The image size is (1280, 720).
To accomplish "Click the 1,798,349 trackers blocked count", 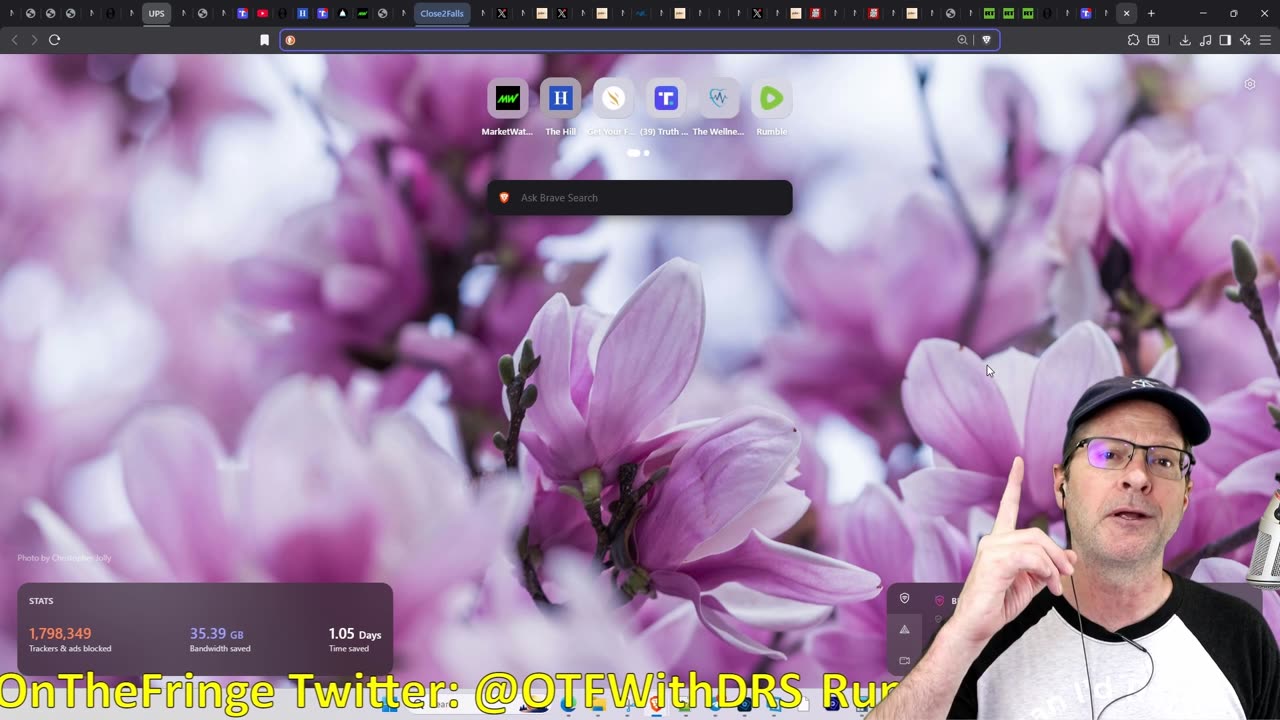I will (x=60, y=634).
